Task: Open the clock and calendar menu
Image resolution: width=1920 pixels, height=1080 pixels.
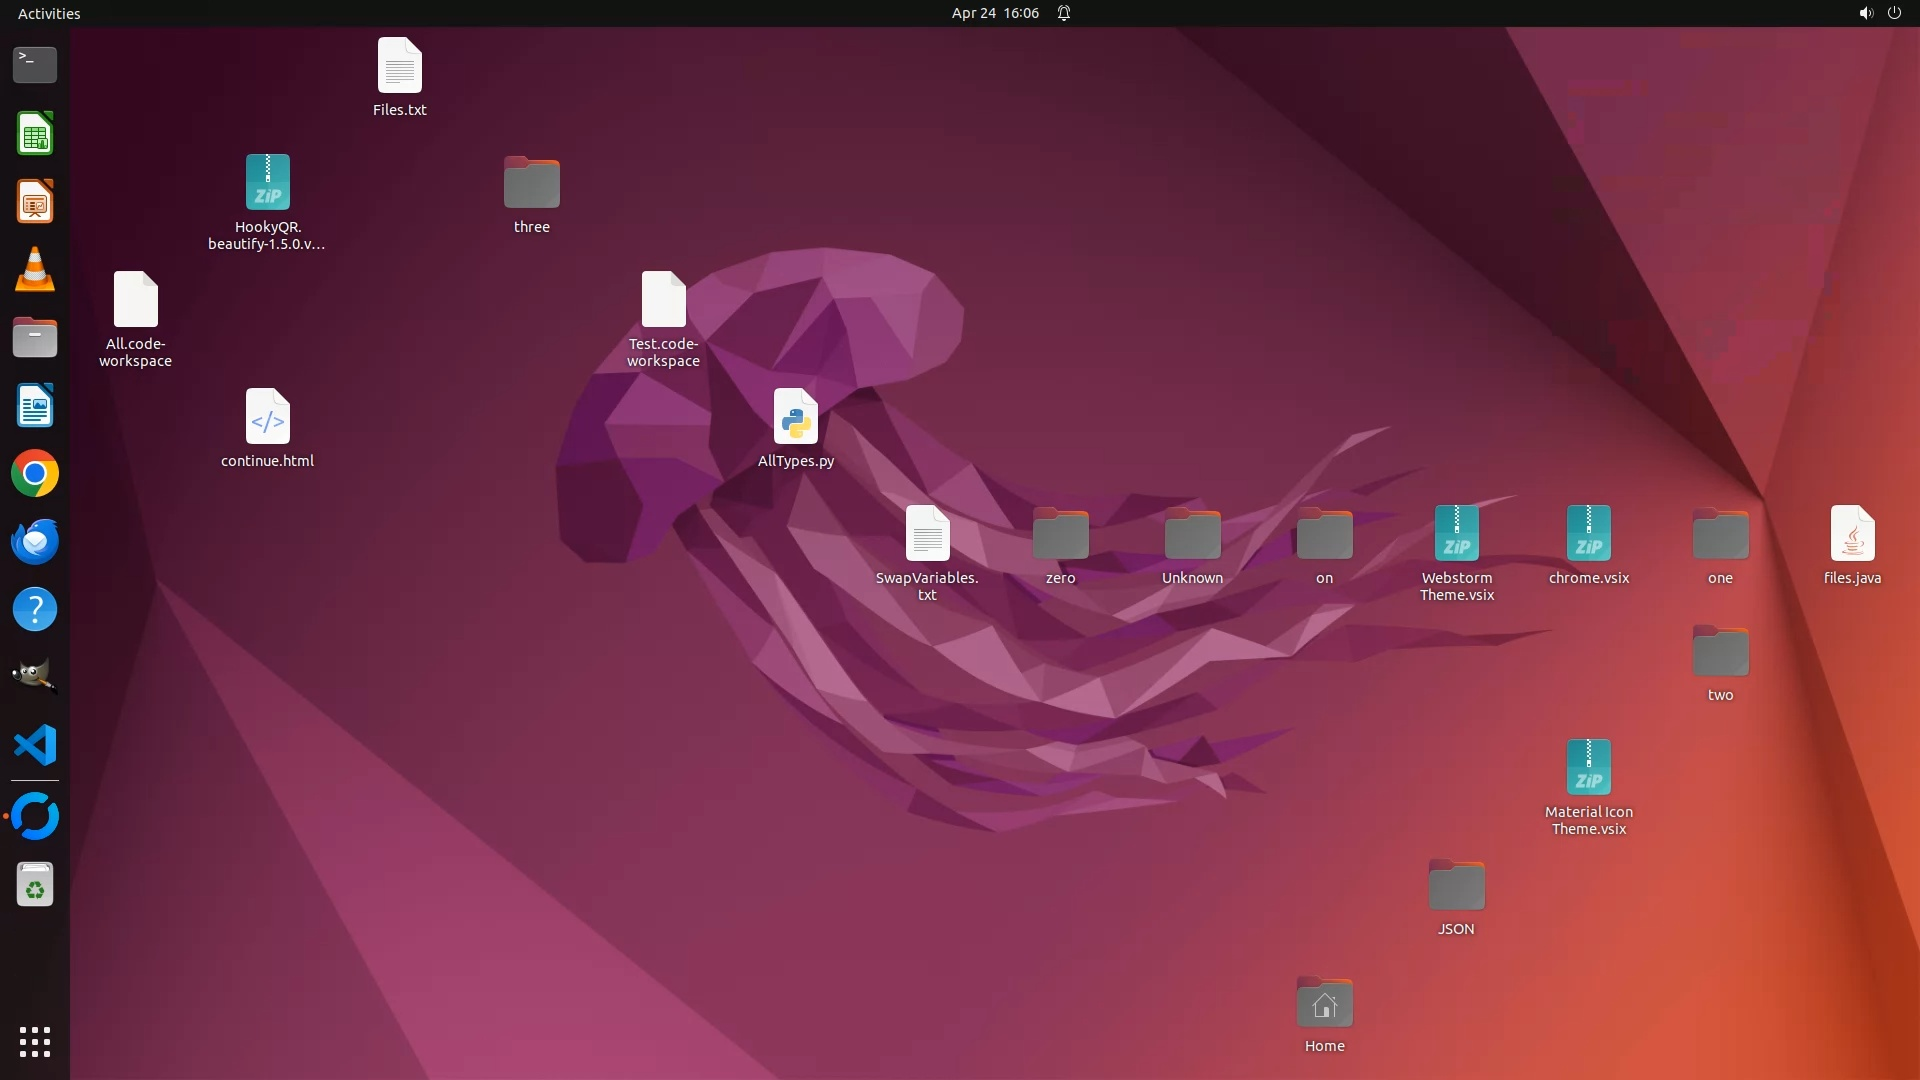Action: pos(995,13)
